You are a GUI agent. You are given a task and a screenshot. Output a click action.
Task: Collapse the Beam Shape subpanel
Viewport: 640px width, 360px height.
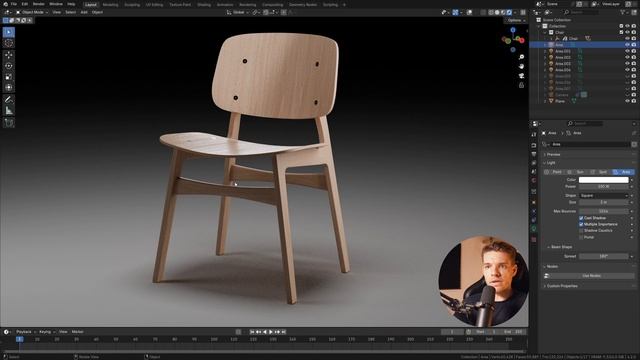coord(561,247)
